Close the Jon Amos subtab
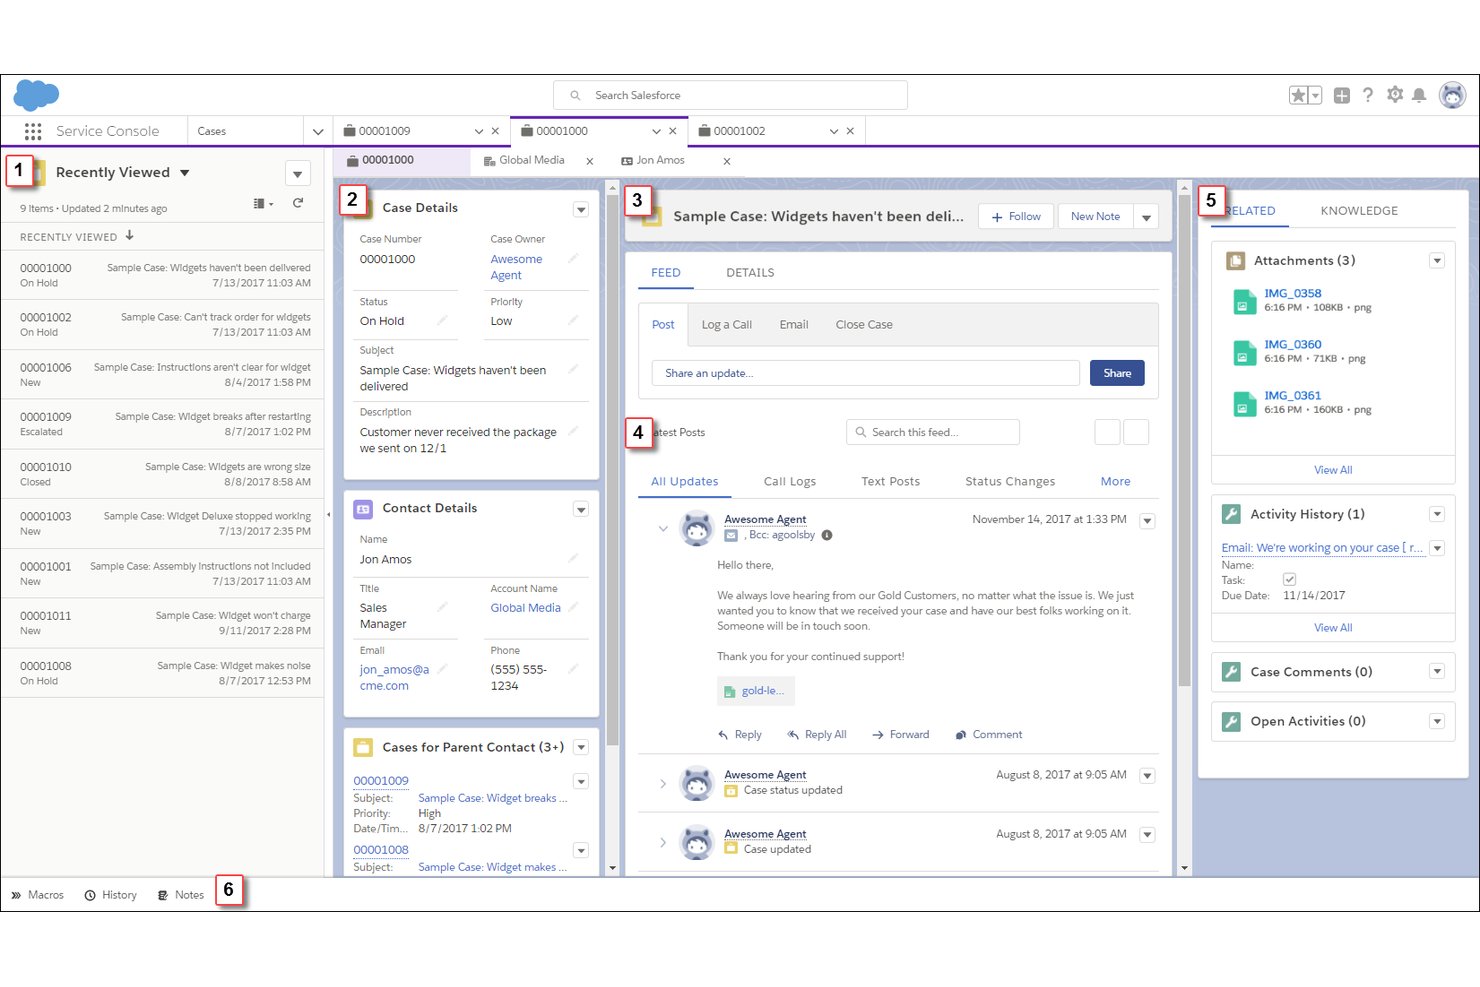 727,161
